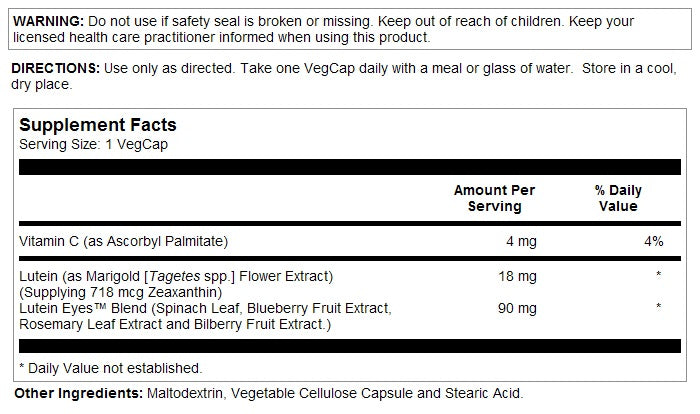Click the % Daily Value column header
700x414 pixels.
pyautogui.click(x=617, y=198)
